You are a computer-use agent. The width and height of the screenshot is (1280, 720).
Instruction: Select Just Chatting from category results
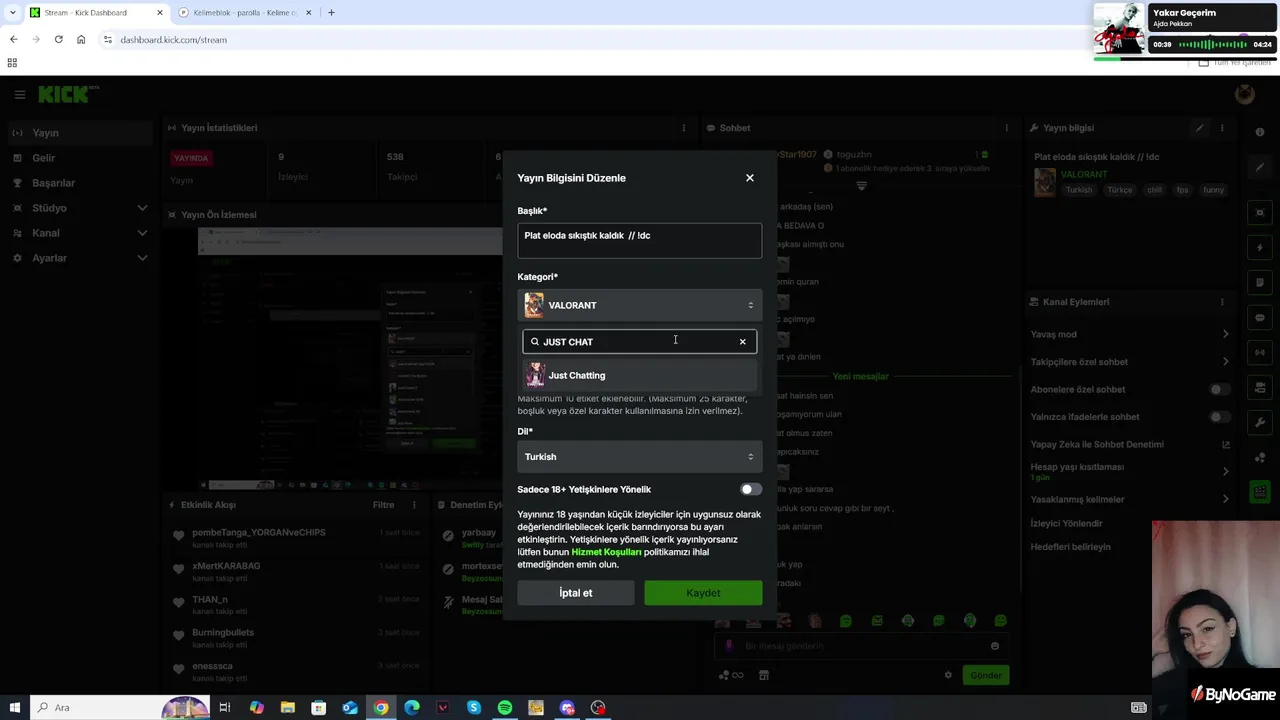tap(640, 375)
